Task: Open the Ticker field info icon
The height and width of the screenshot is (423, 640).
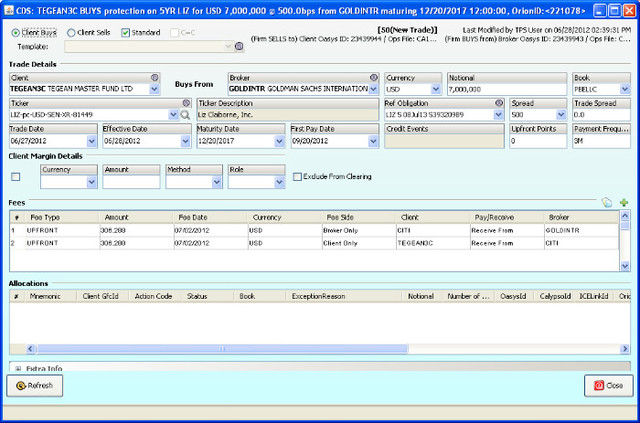Action: point(186,103)
